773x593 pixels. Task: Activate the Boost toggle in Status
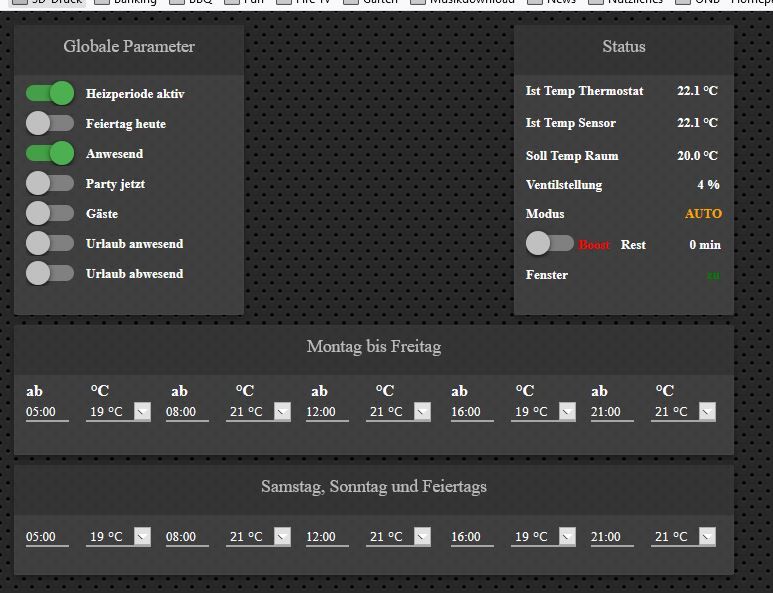coord(550,244)
